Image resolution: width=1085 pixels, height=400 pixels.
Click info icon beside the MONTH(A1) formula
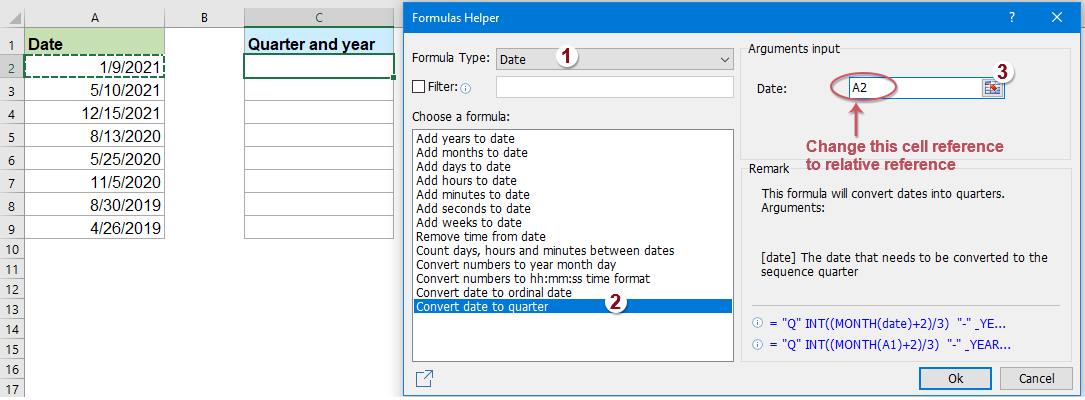coord(756,344)
